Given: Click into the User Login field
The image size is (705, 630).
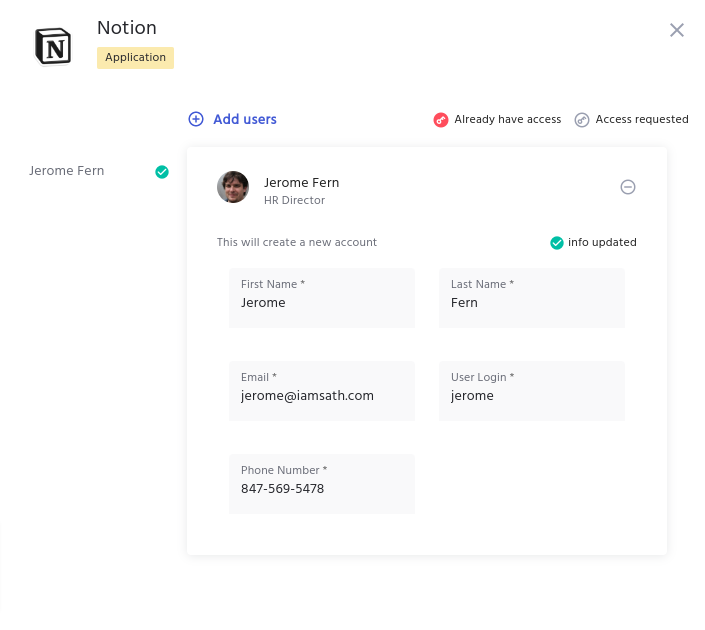Looking at the screenshot, I should pyautogui.click(x=531, y=396).
